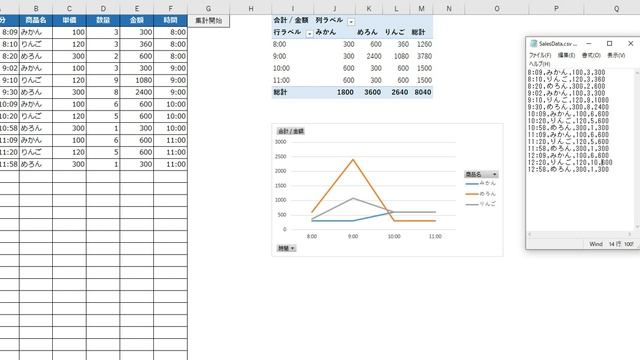Click the 合計 / 金額 field button on chart
Viewport: 640px width, 360px height.
[291, 131]
